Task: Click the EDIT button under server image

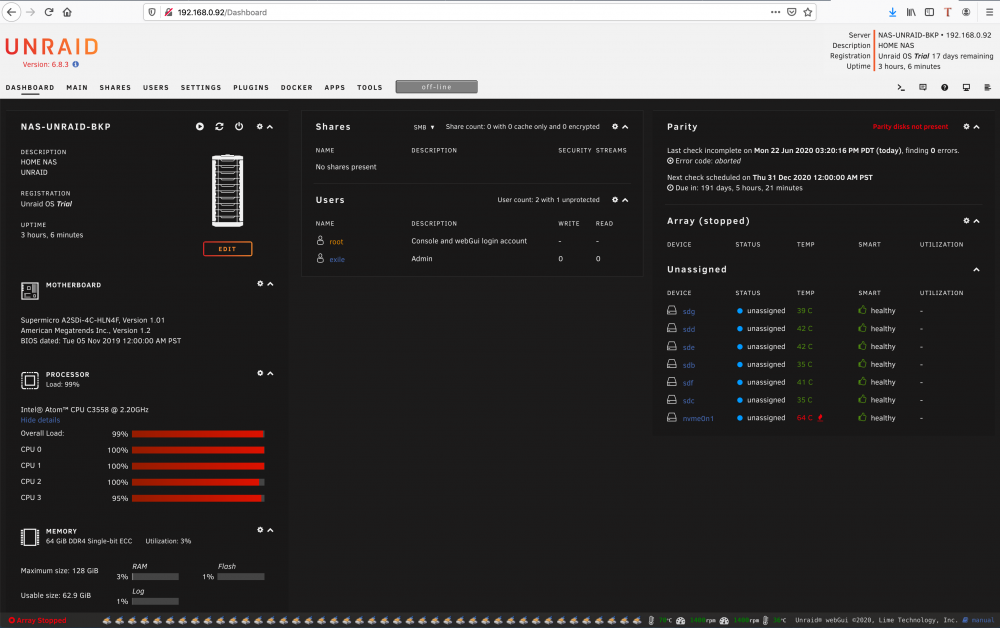Action: 228,249
